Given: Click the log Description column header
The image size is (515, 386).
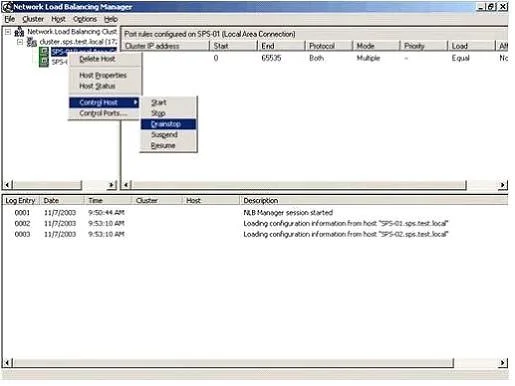Looking at the screenshot, I should [374, 200].
